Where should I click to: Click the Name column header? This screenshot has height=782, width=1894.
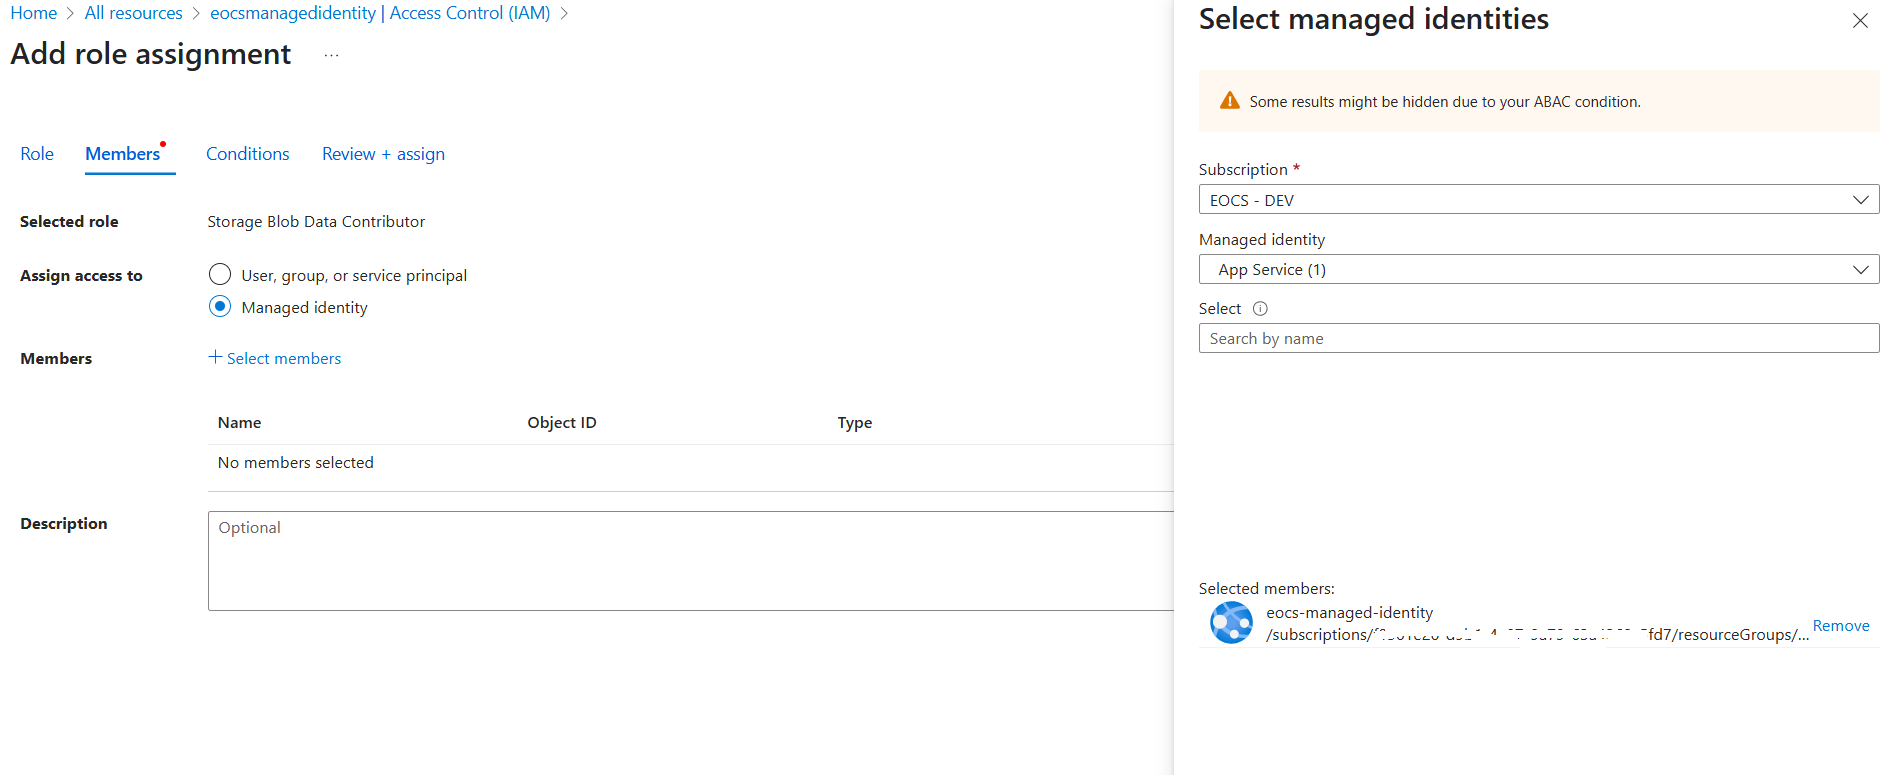[240, 423]
